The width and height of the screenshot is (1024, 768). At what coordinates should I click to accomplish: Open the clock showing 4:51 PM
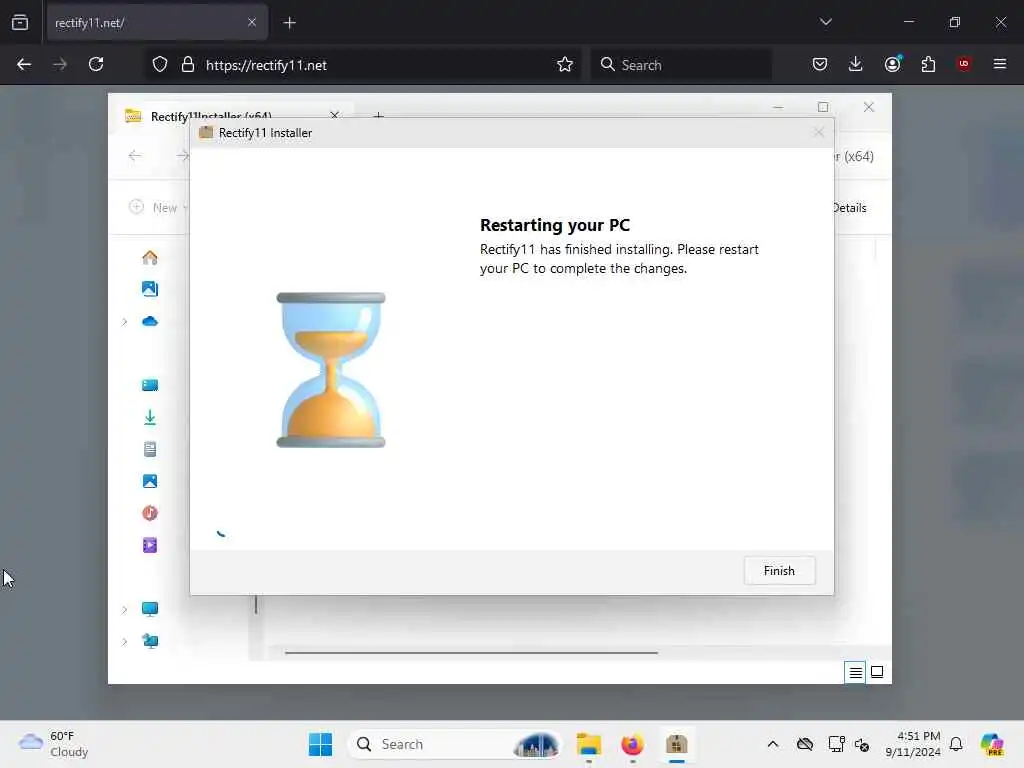click(913, 744)
